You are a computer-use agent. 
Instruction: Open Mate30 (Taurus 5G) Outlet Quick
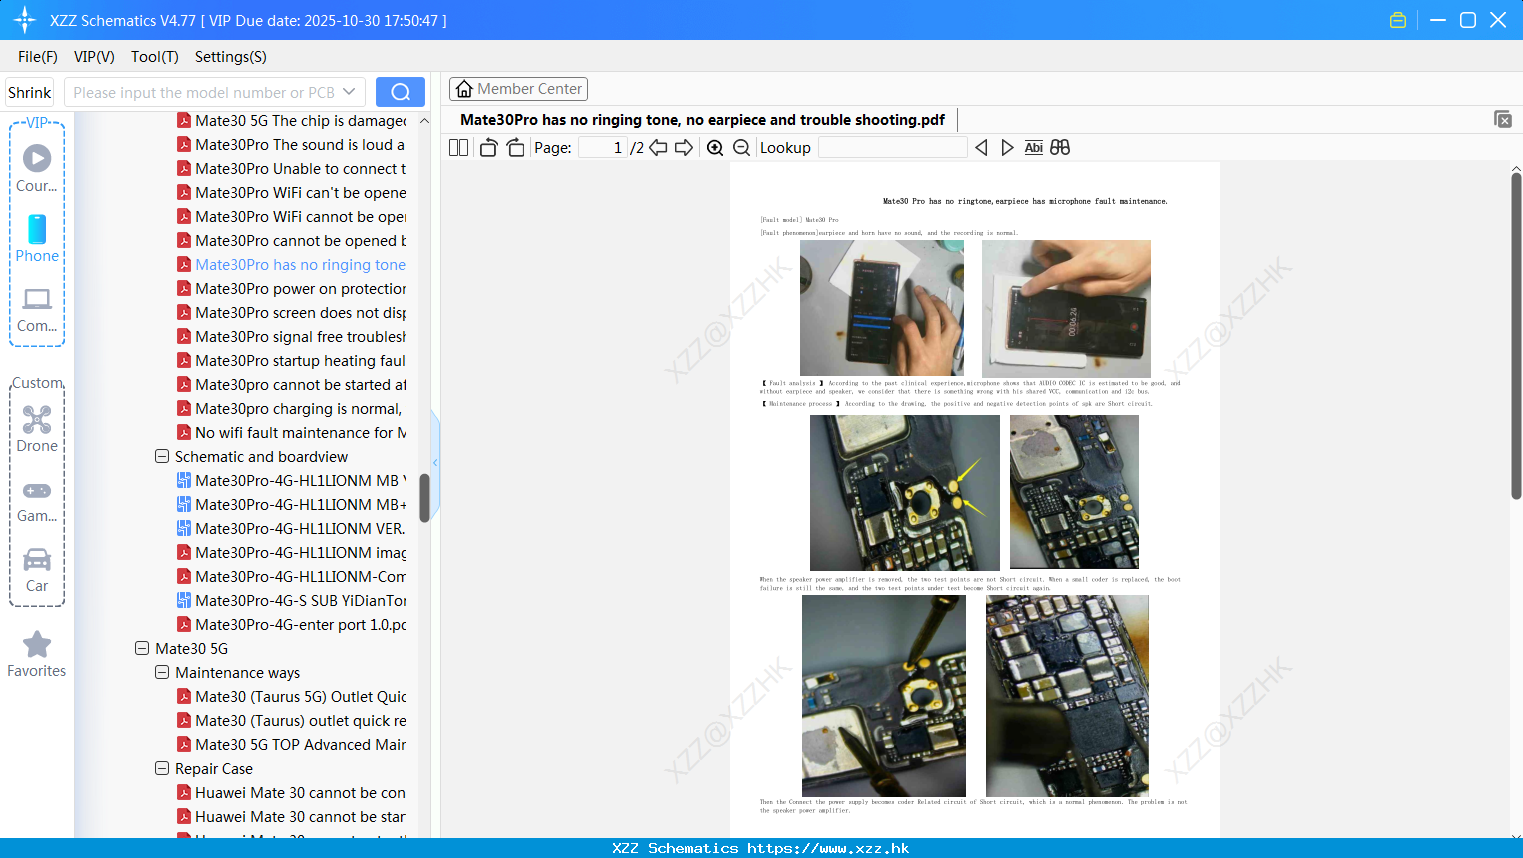[x=292, y=696]
